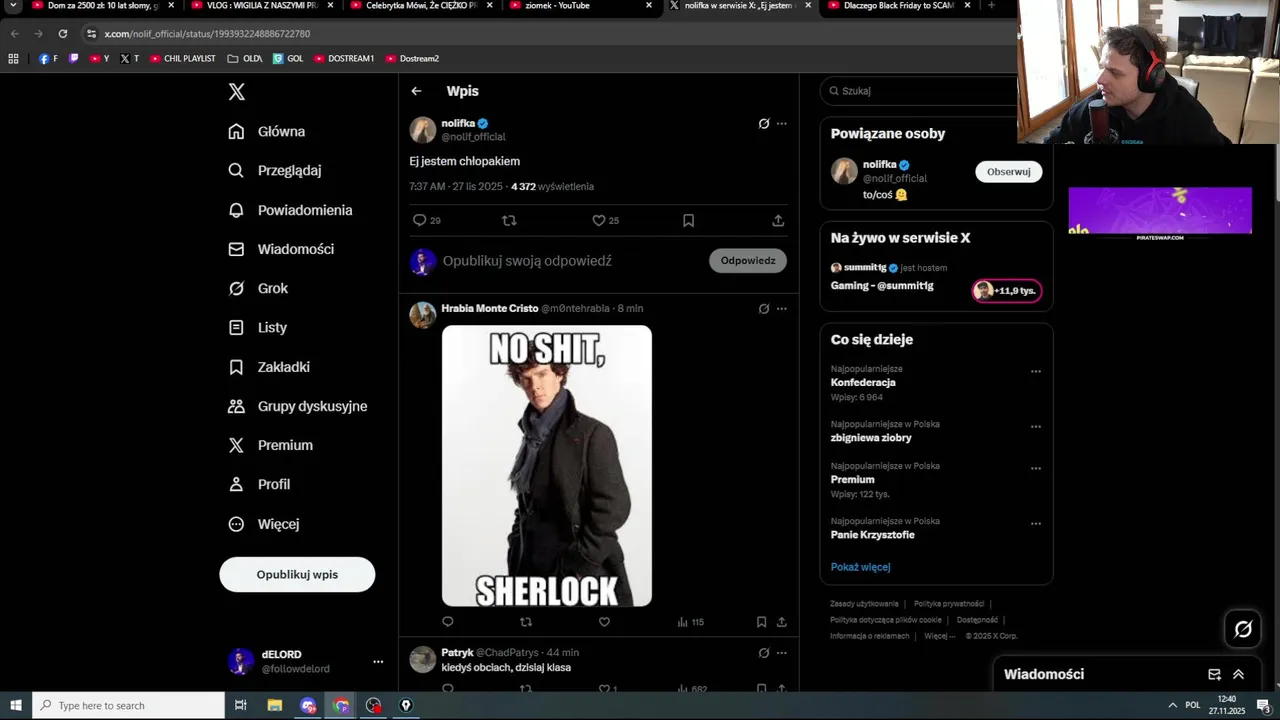Share nolifka's post
This screenshot has width=1280, height=720.
point(778,220)
